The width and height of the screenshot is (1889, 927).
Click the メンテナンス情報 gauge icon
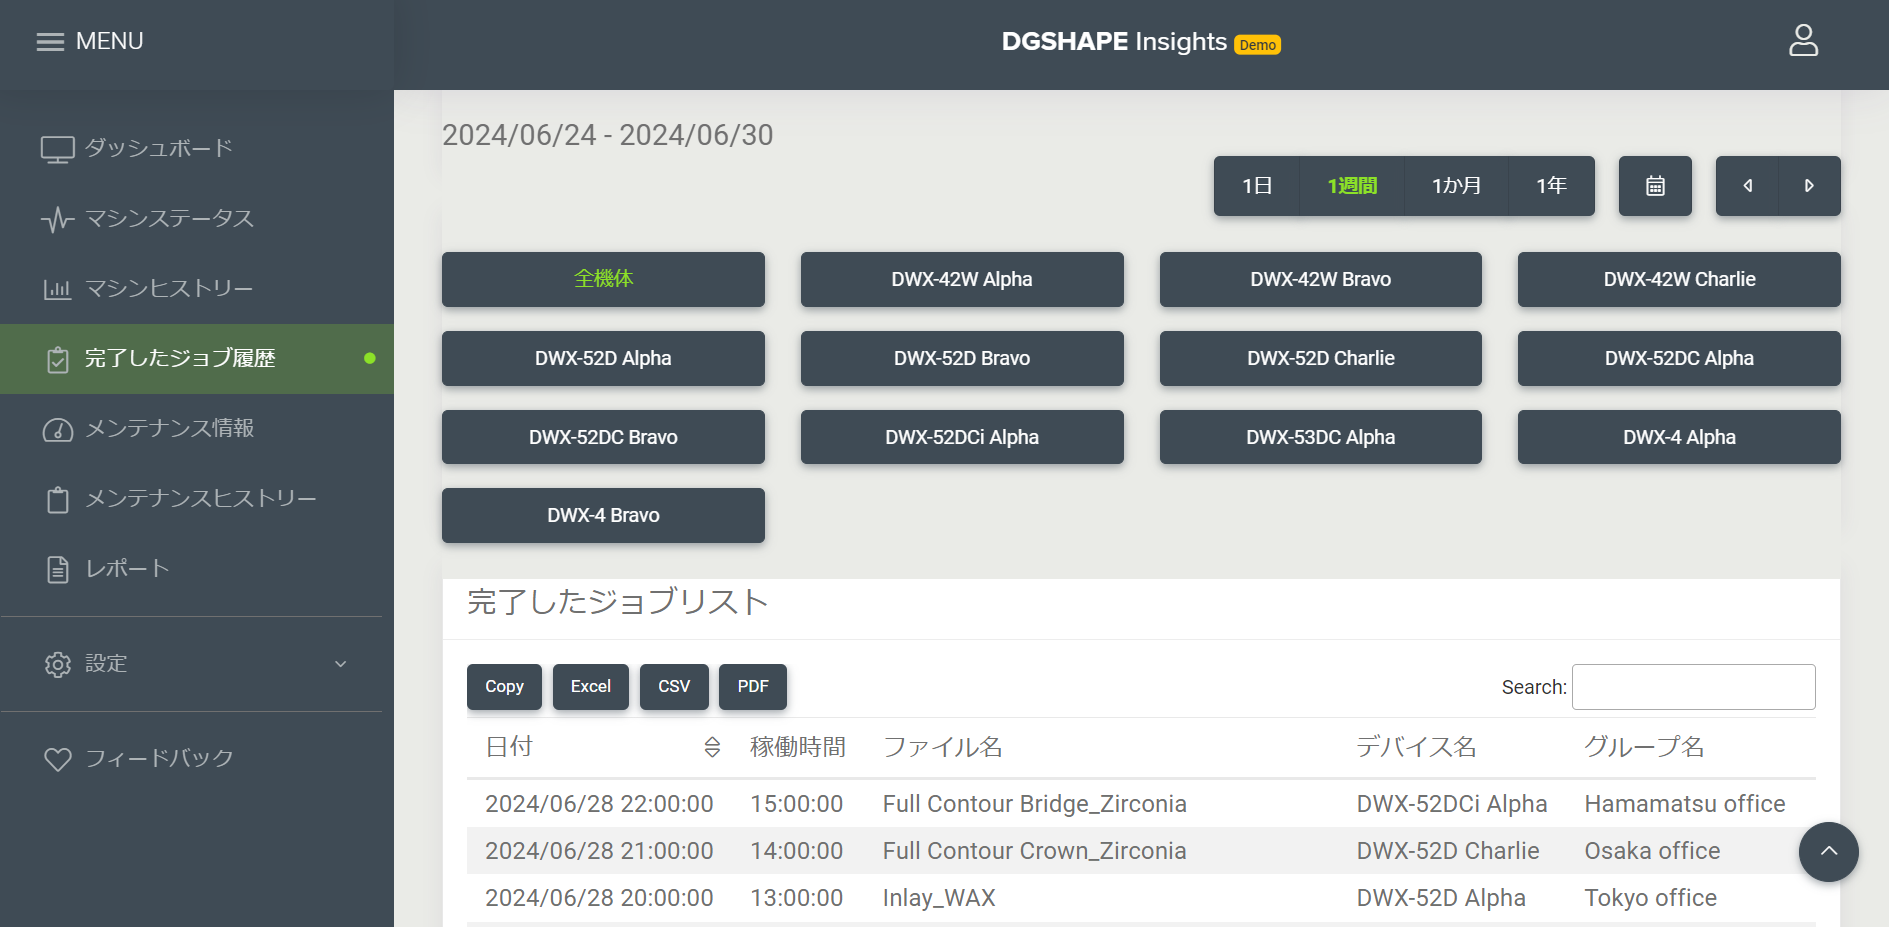click(x=57, y=429)
